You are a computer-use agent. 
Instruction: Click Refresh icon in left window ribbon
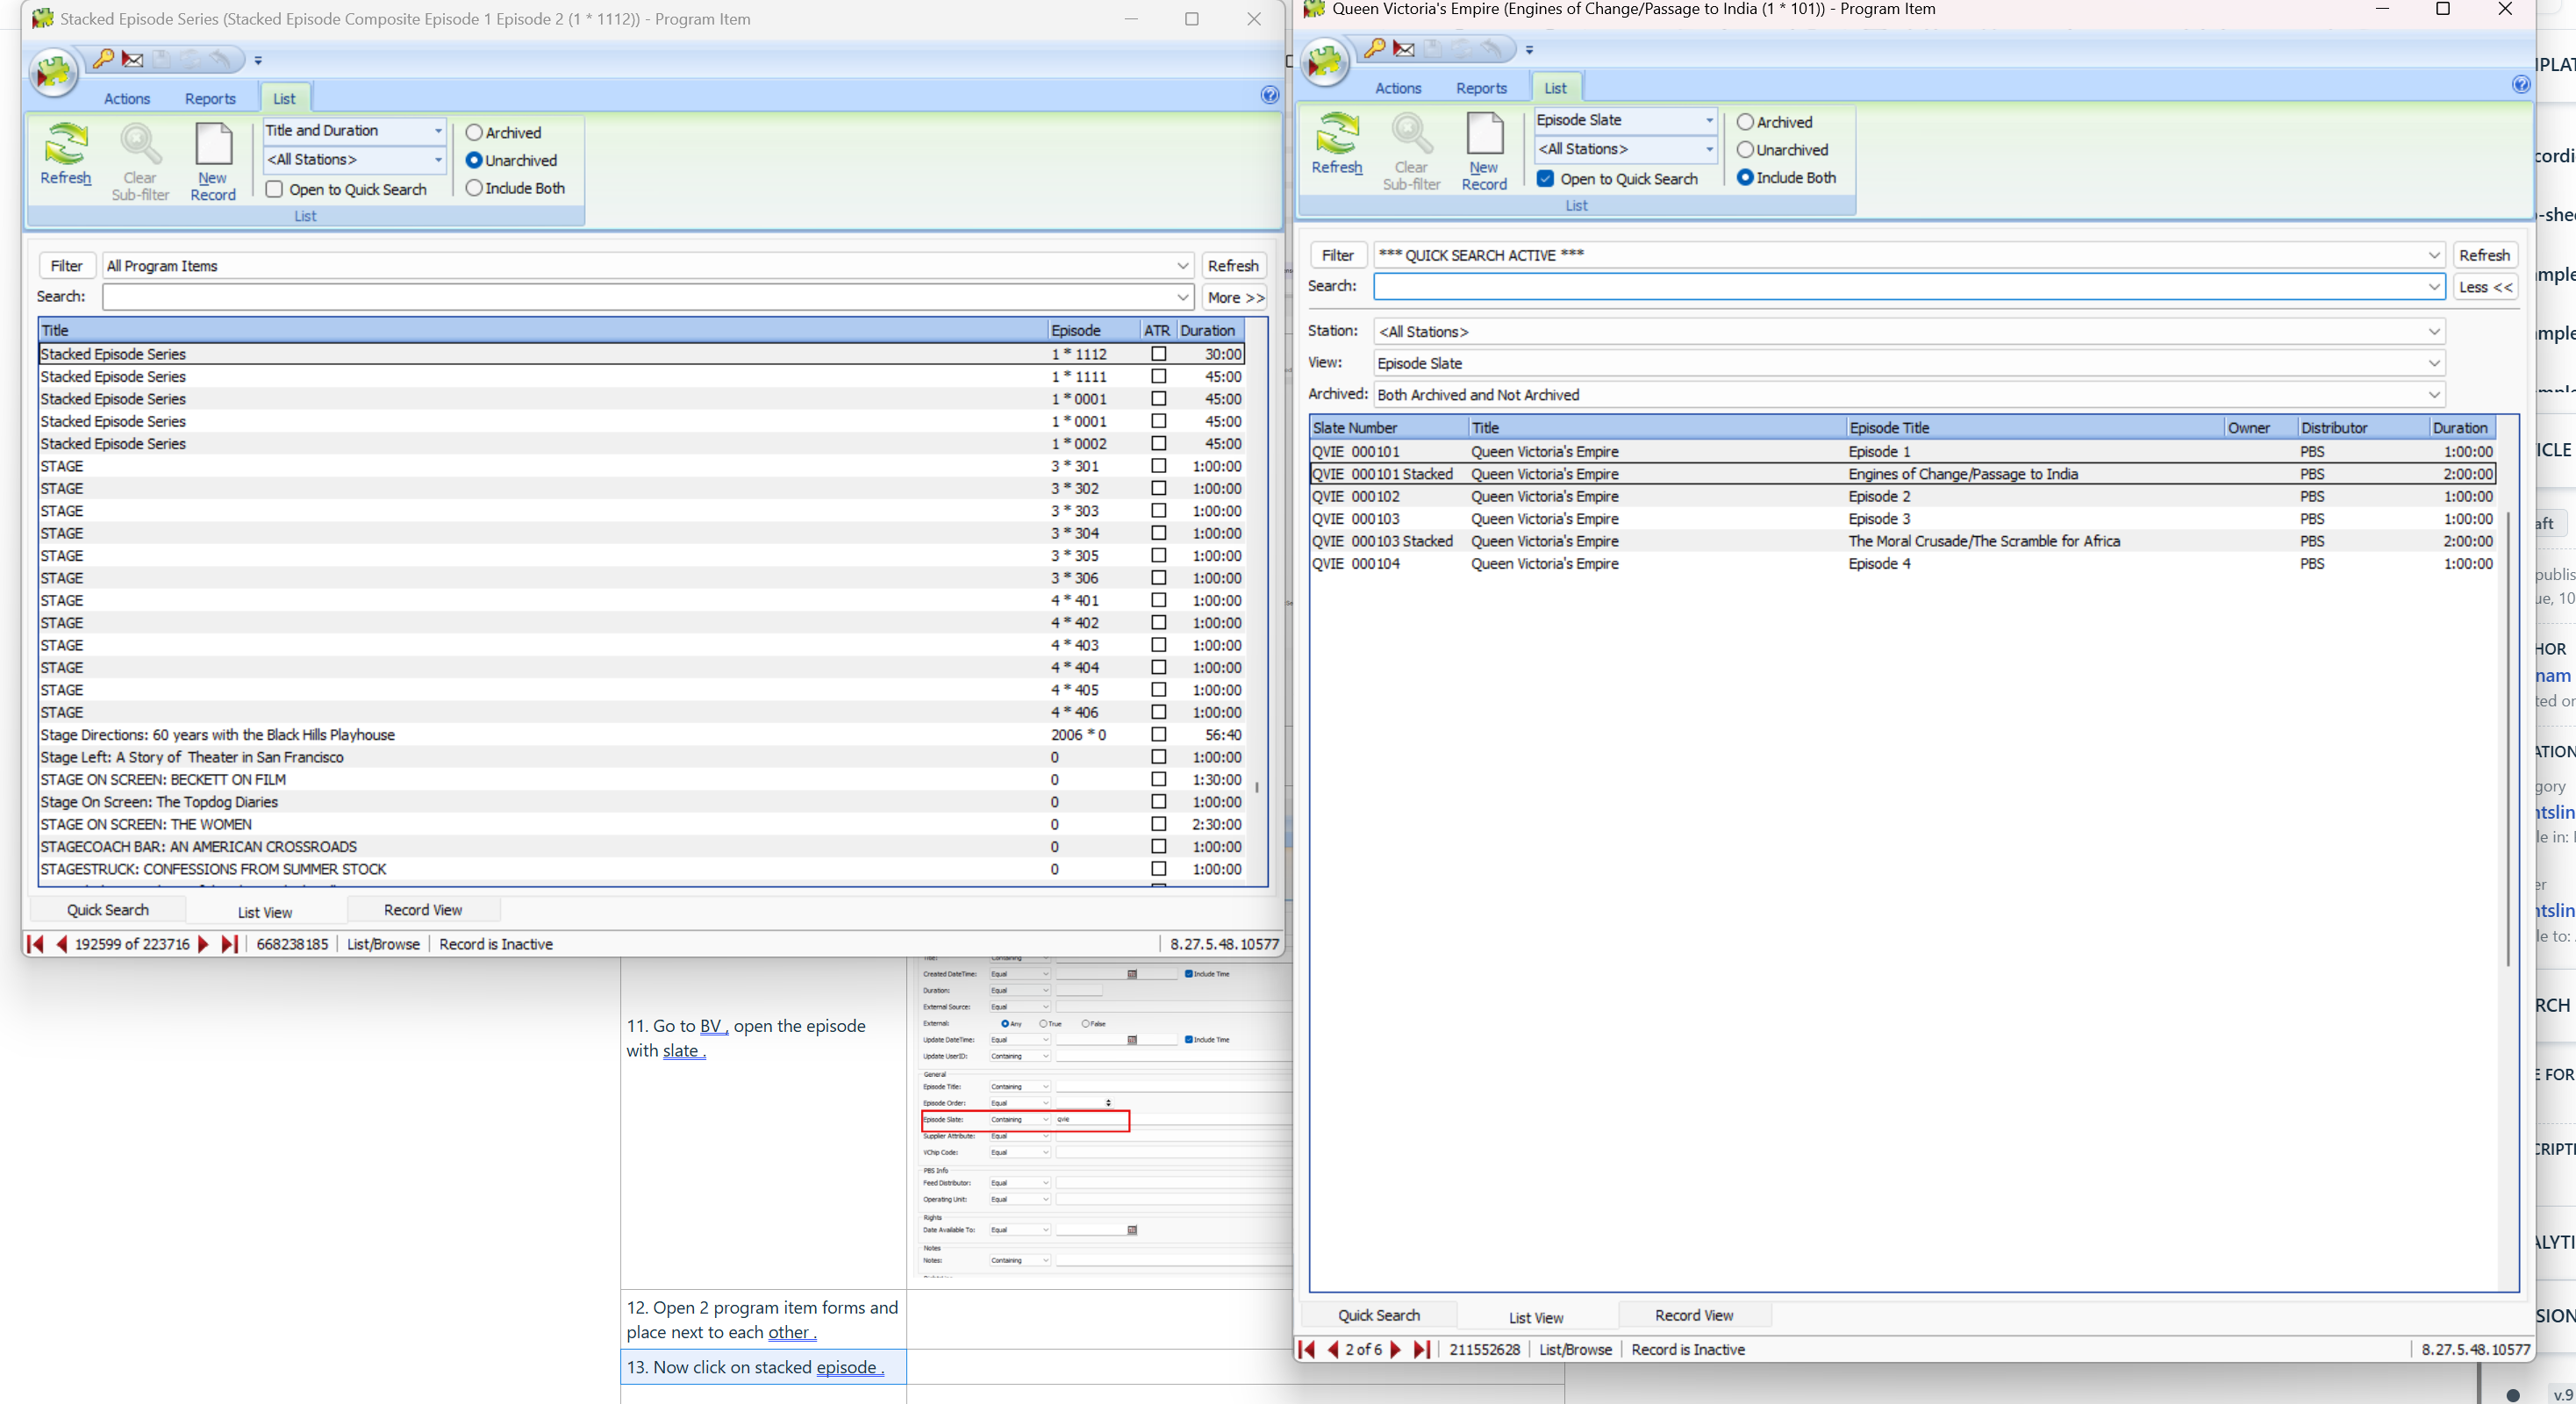point(65,146)
